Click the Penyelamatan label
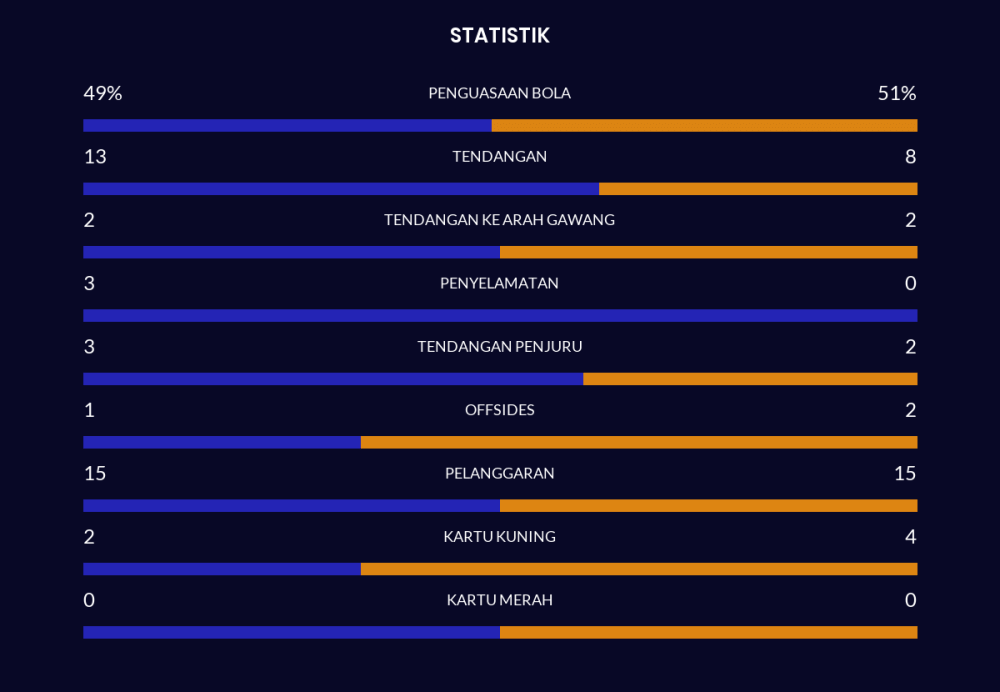This screenshot has width=1000, height=692. [x=499, y=283]
